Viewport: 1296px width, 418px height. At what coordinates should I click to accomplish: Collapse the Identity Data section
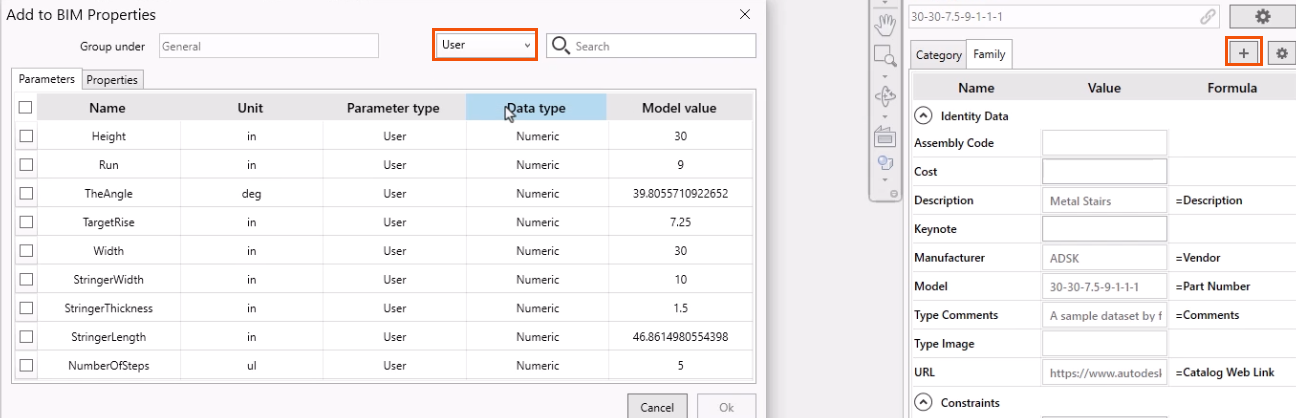pyautogui.click(x=923, y=116)
